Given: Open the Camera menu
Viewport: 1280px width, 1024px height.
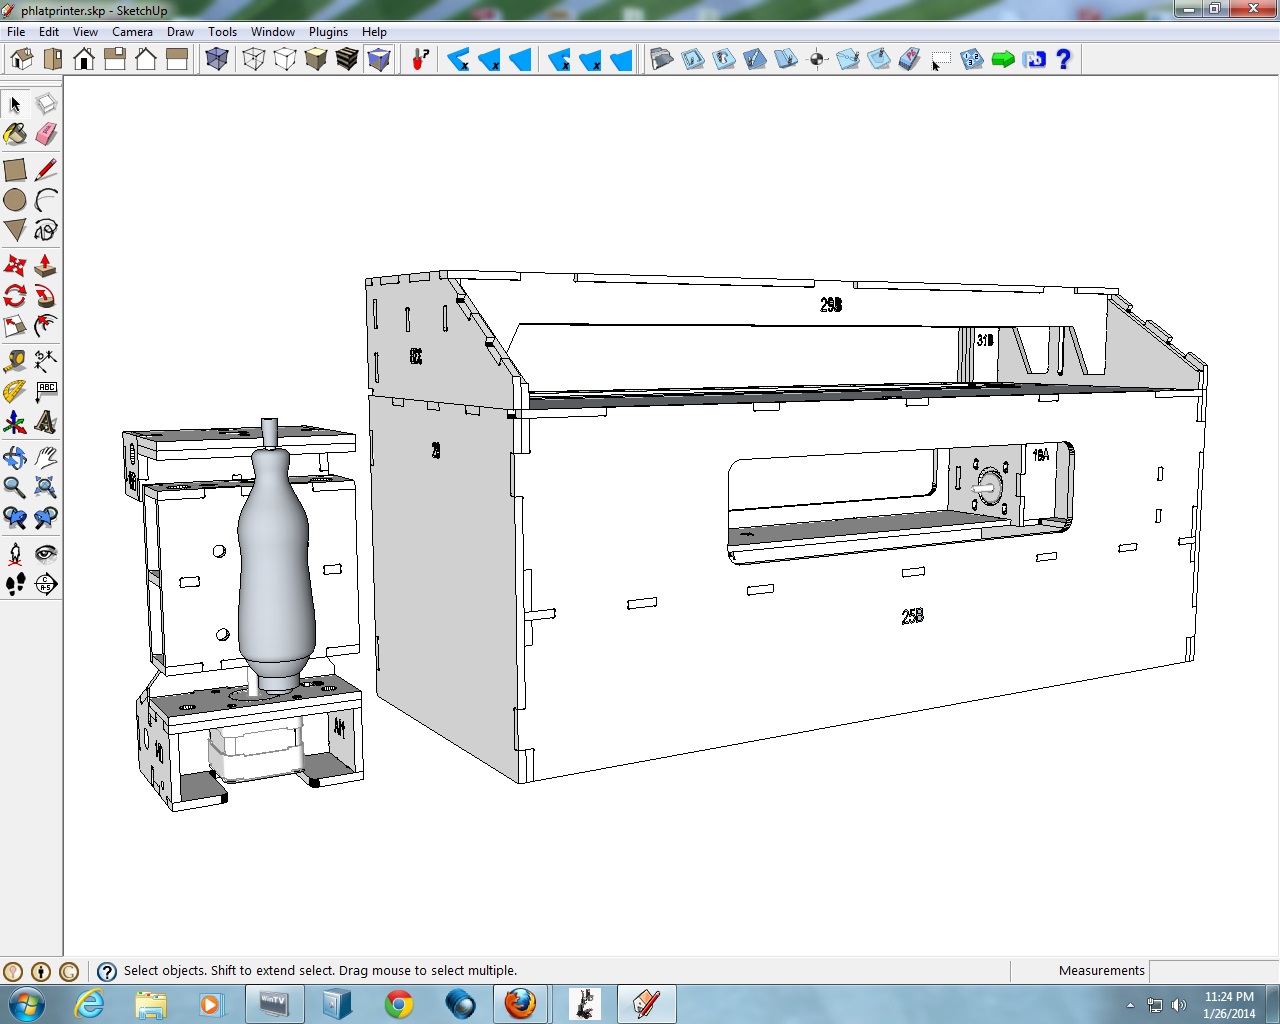Looking at the screenshot, I should click(x=132, y=32).
